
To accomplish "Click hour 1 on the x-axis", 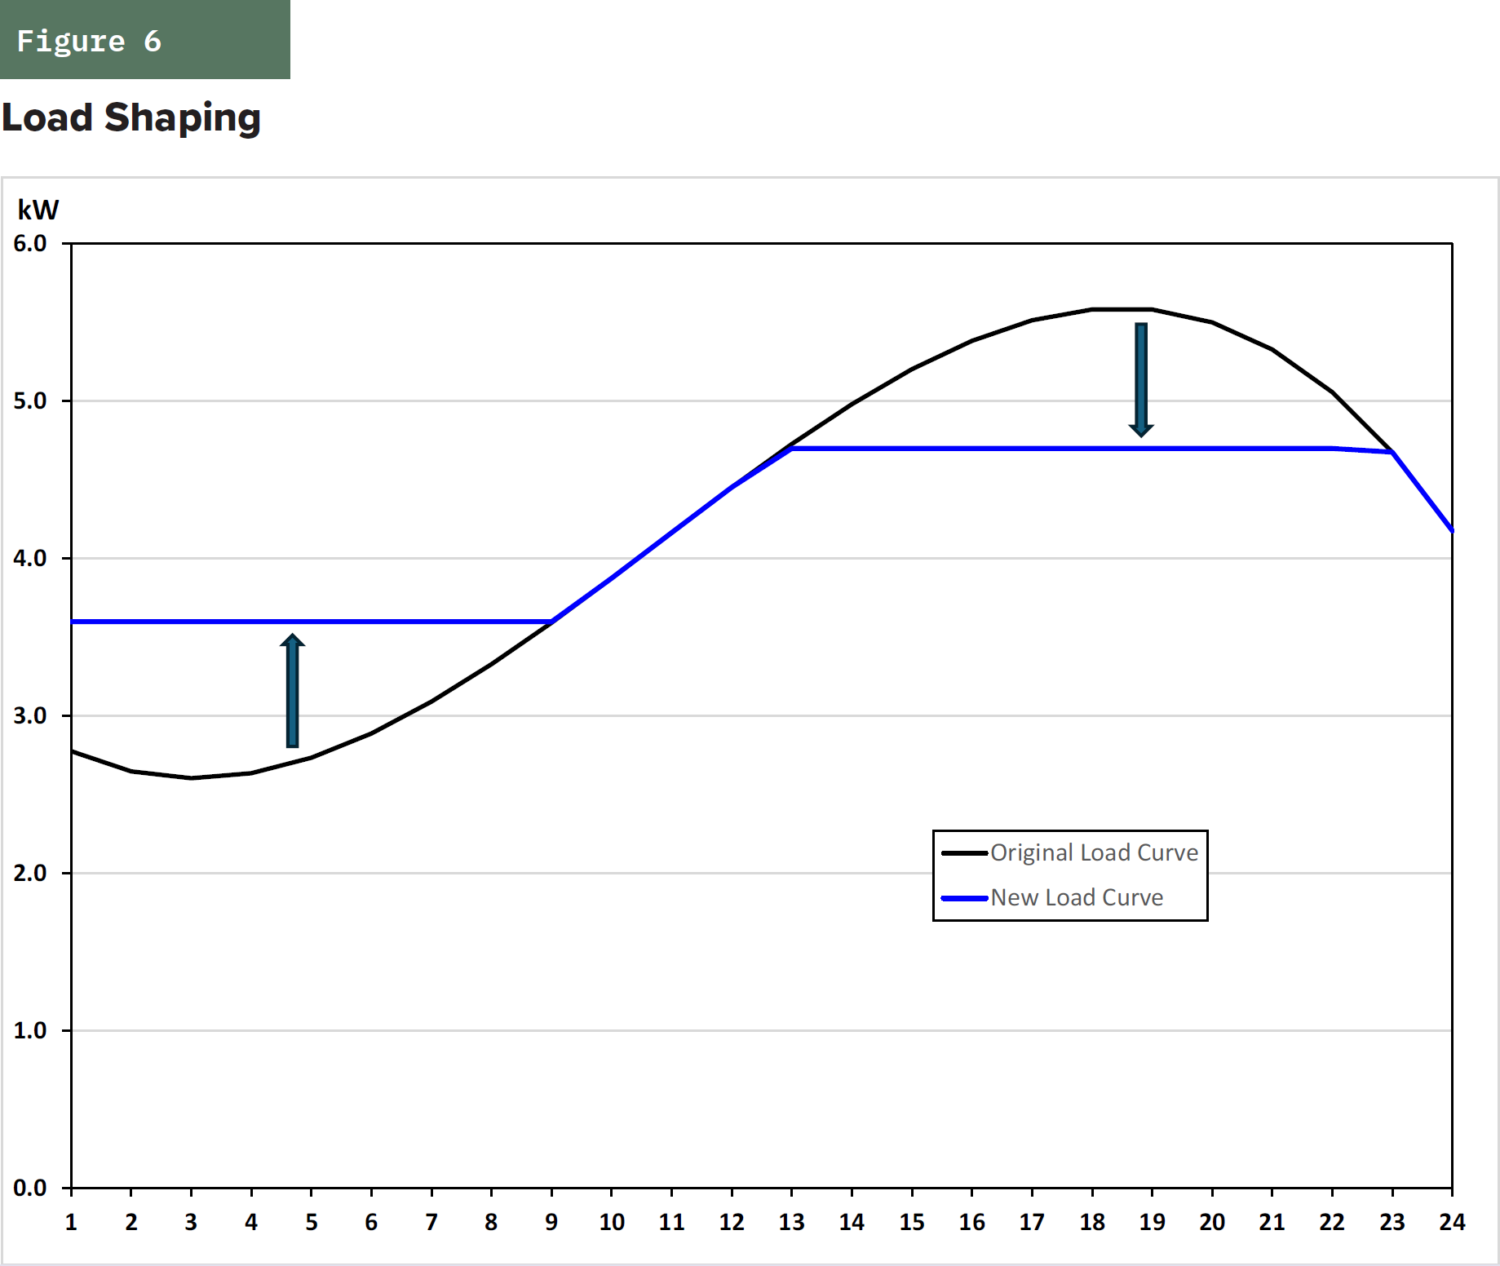I will [x=71, y=1222].
